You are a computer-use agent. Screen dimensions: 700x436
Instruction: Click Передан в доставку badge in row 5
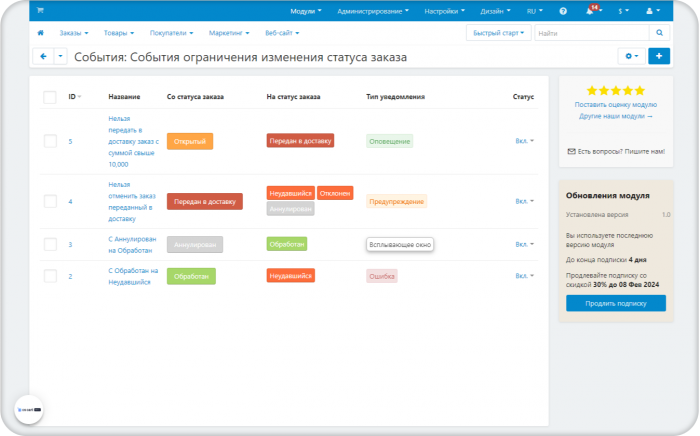(300, 141)
